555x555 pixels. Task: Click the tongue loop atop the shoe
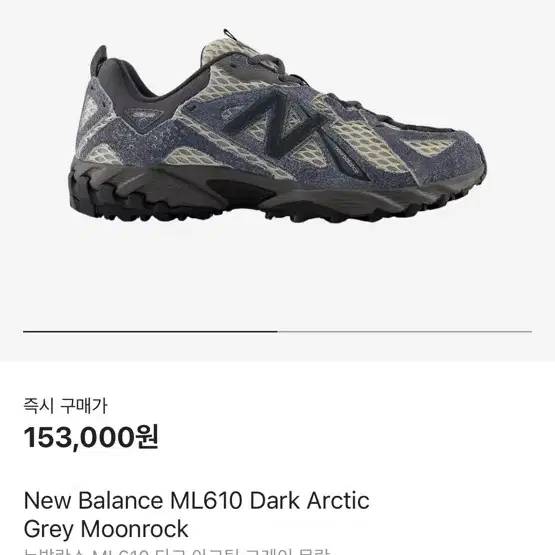coord(229,35)
